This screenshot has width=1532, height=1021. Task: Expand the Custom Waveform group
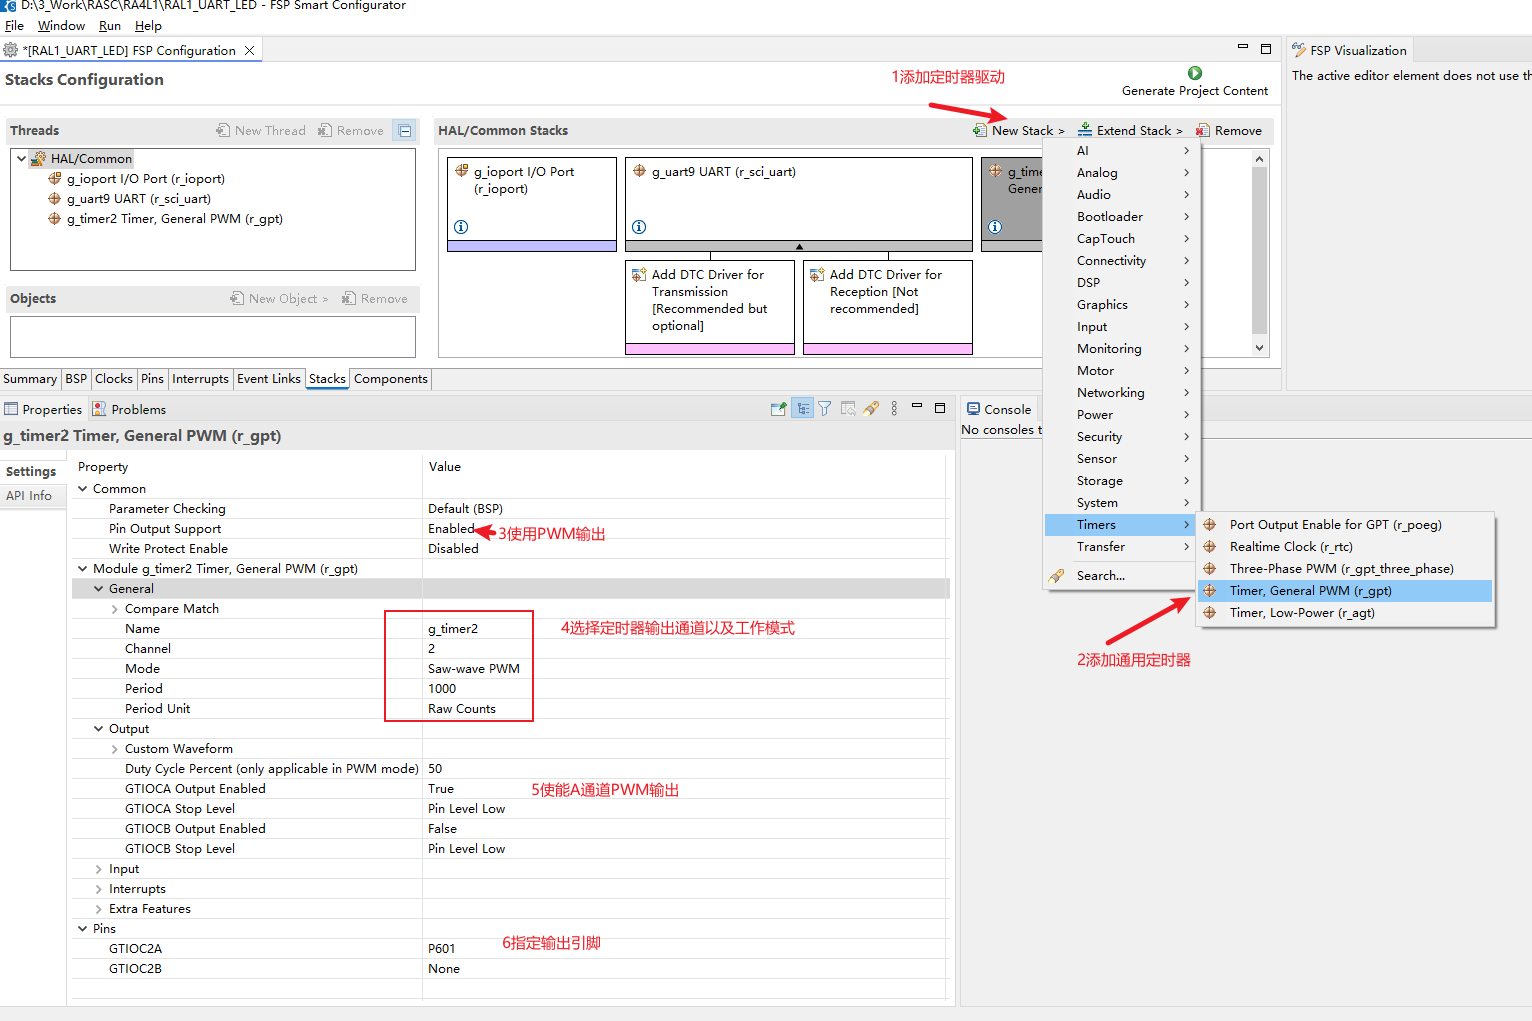[115, 749]
